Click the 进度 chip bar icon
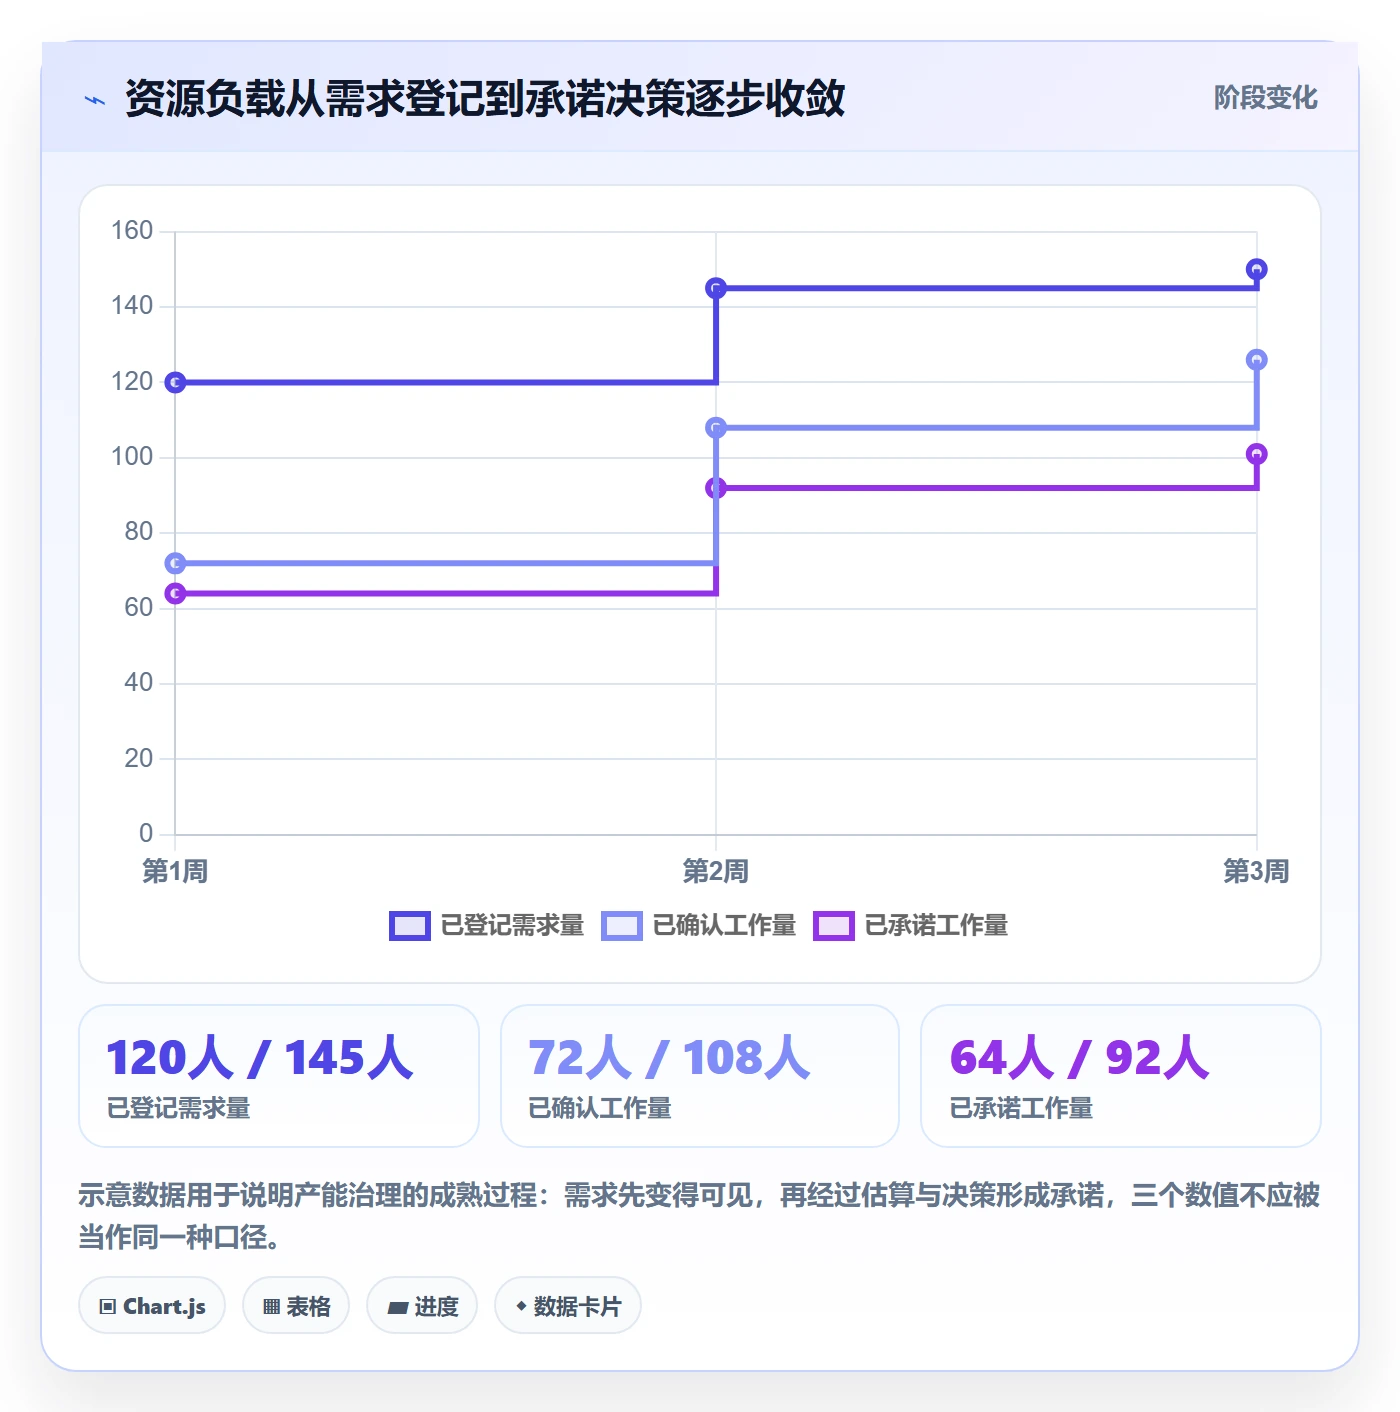This screenshot has height=1412, width=1400. pyautogui.click(x=397, y=1308)
